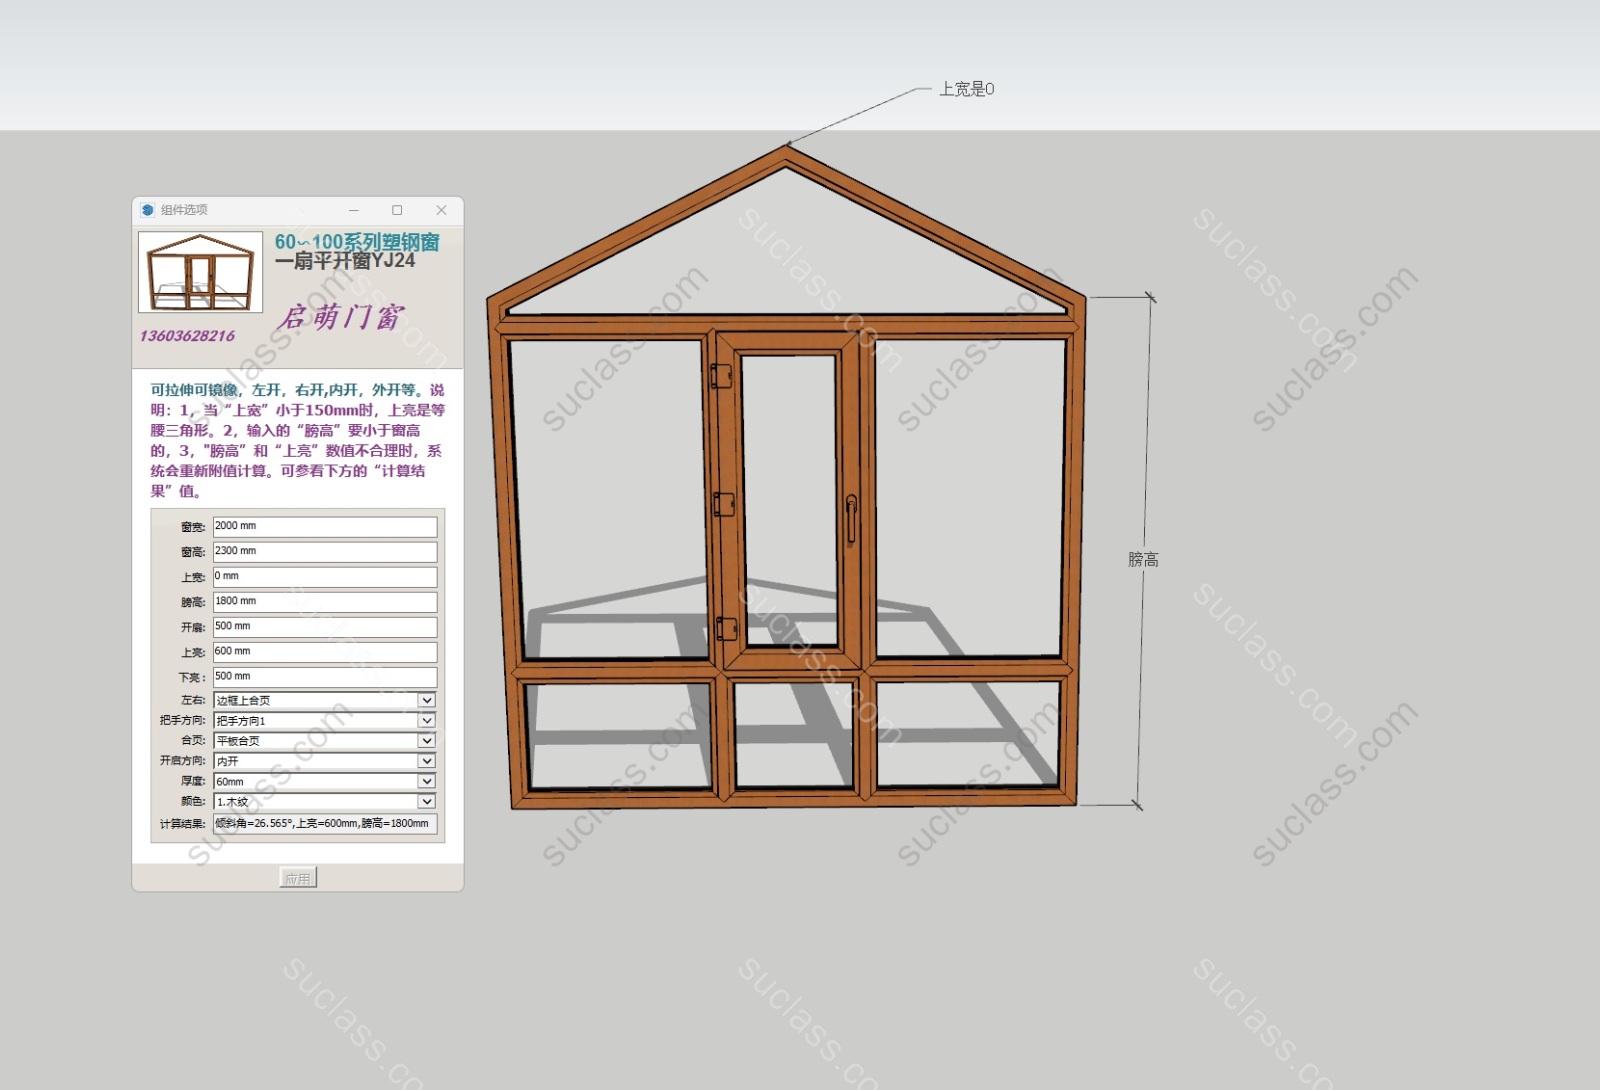Click the 应用 apply button
Screen dimensions: 1600x1090
(298, 878)
